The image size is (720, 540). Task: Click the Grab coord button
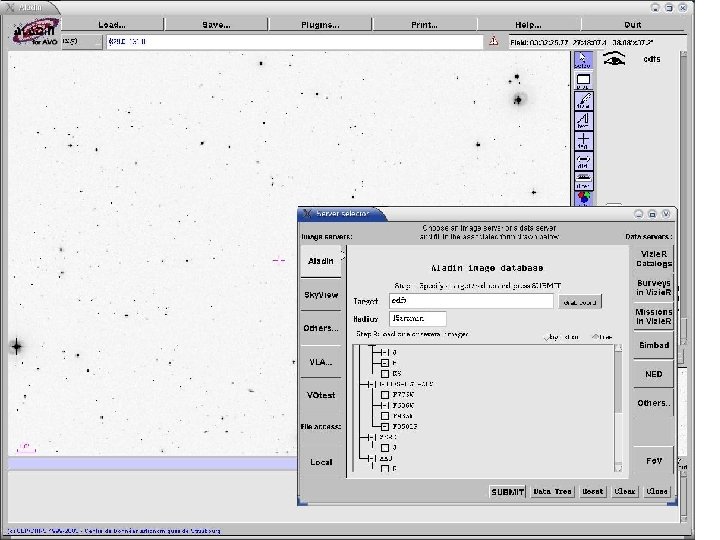click(580, 302)
